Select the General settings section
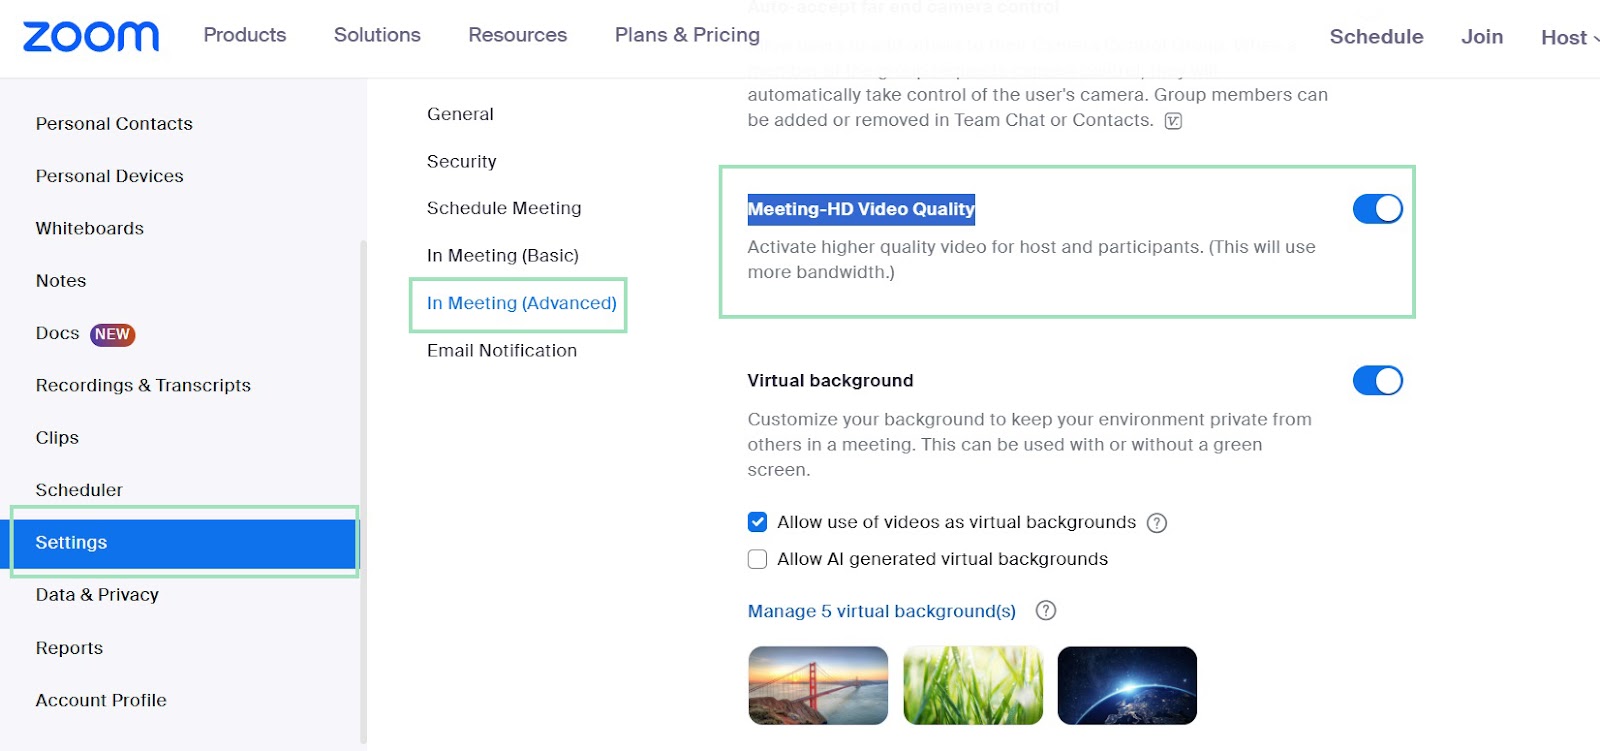This screenshot has width=1600, height=751. click(460, 114)
